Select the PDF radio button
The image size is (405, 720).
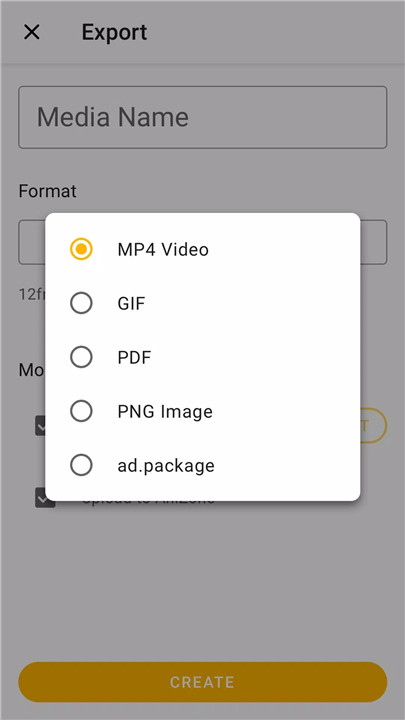[x=81, y=357]
